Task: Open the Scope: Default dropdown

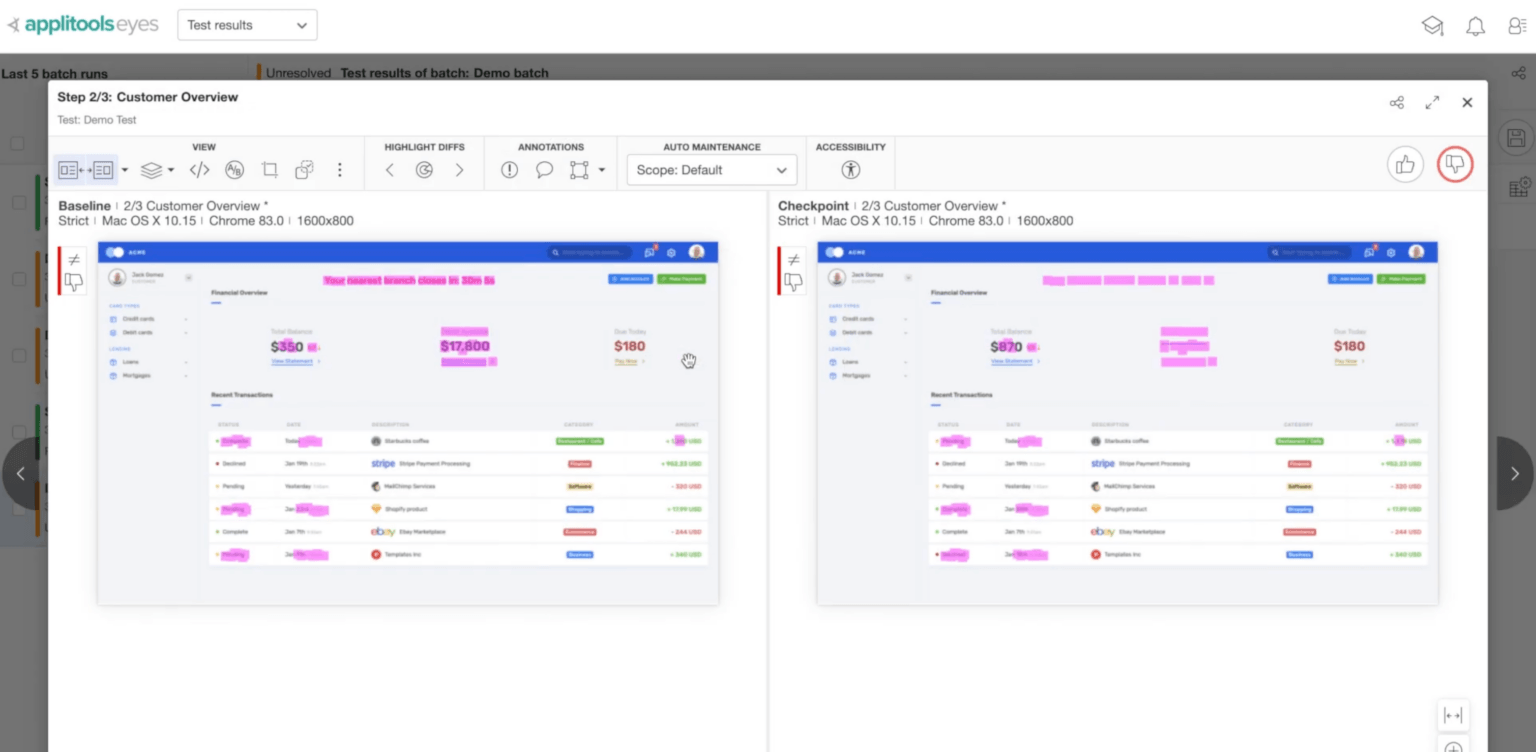Action: pos(711,169)
